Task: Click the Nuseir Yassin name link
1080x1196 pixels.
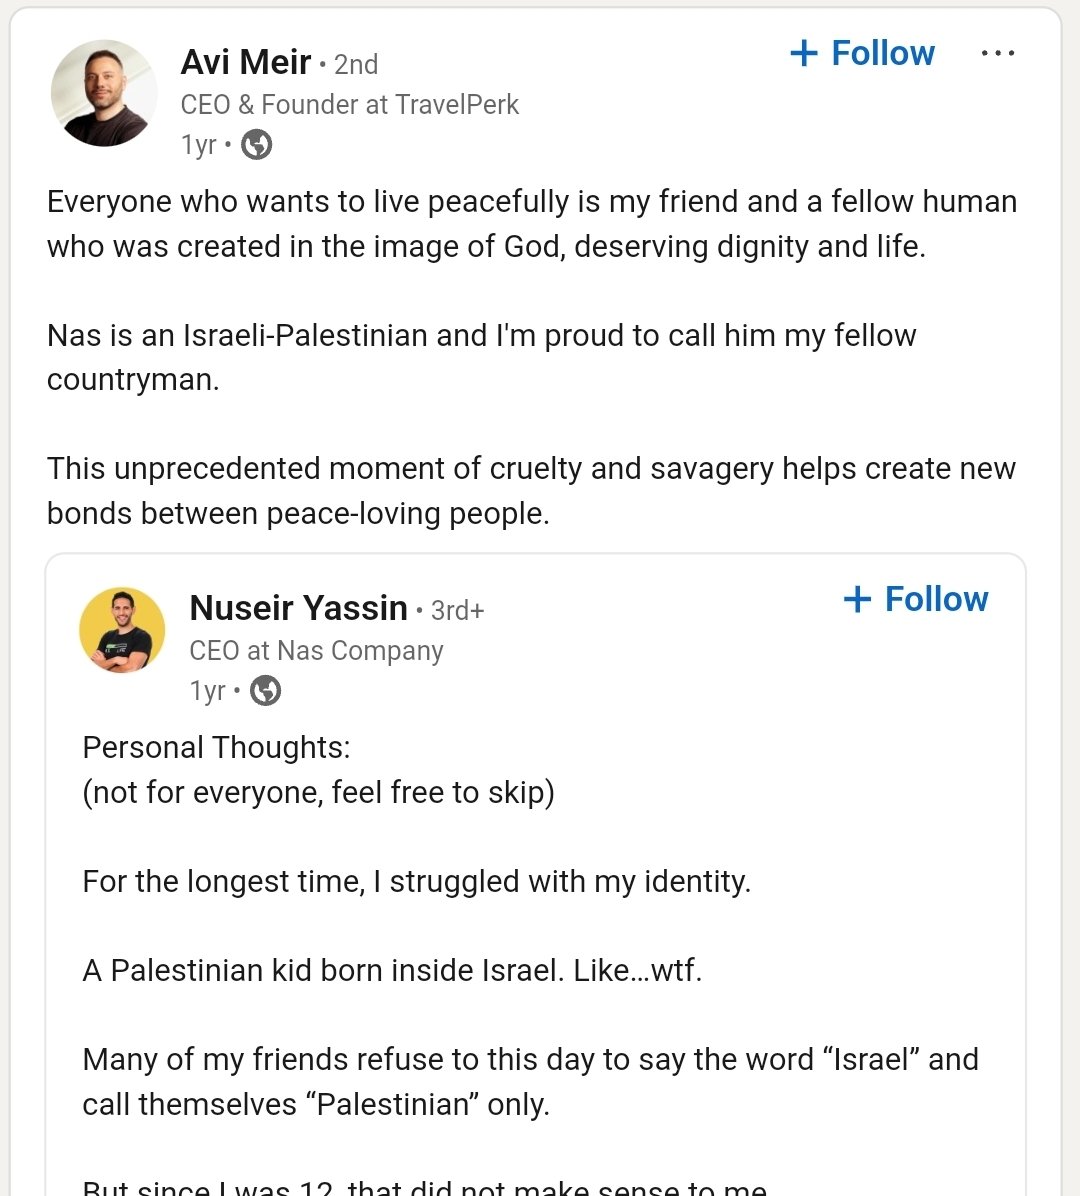Action: click(298, 608)
